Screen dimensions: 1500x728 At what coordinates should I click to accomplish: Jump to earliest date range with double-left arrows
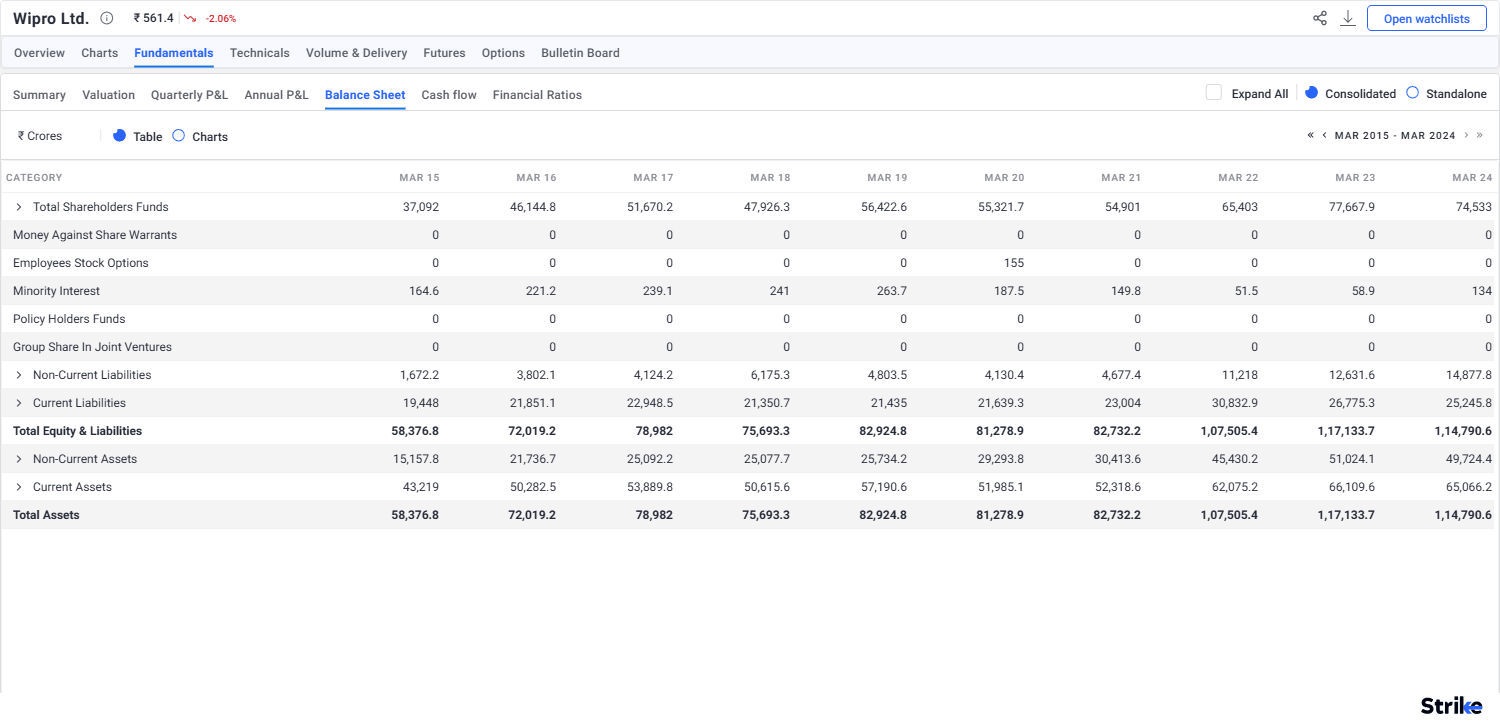click(x=1310, y=135)
